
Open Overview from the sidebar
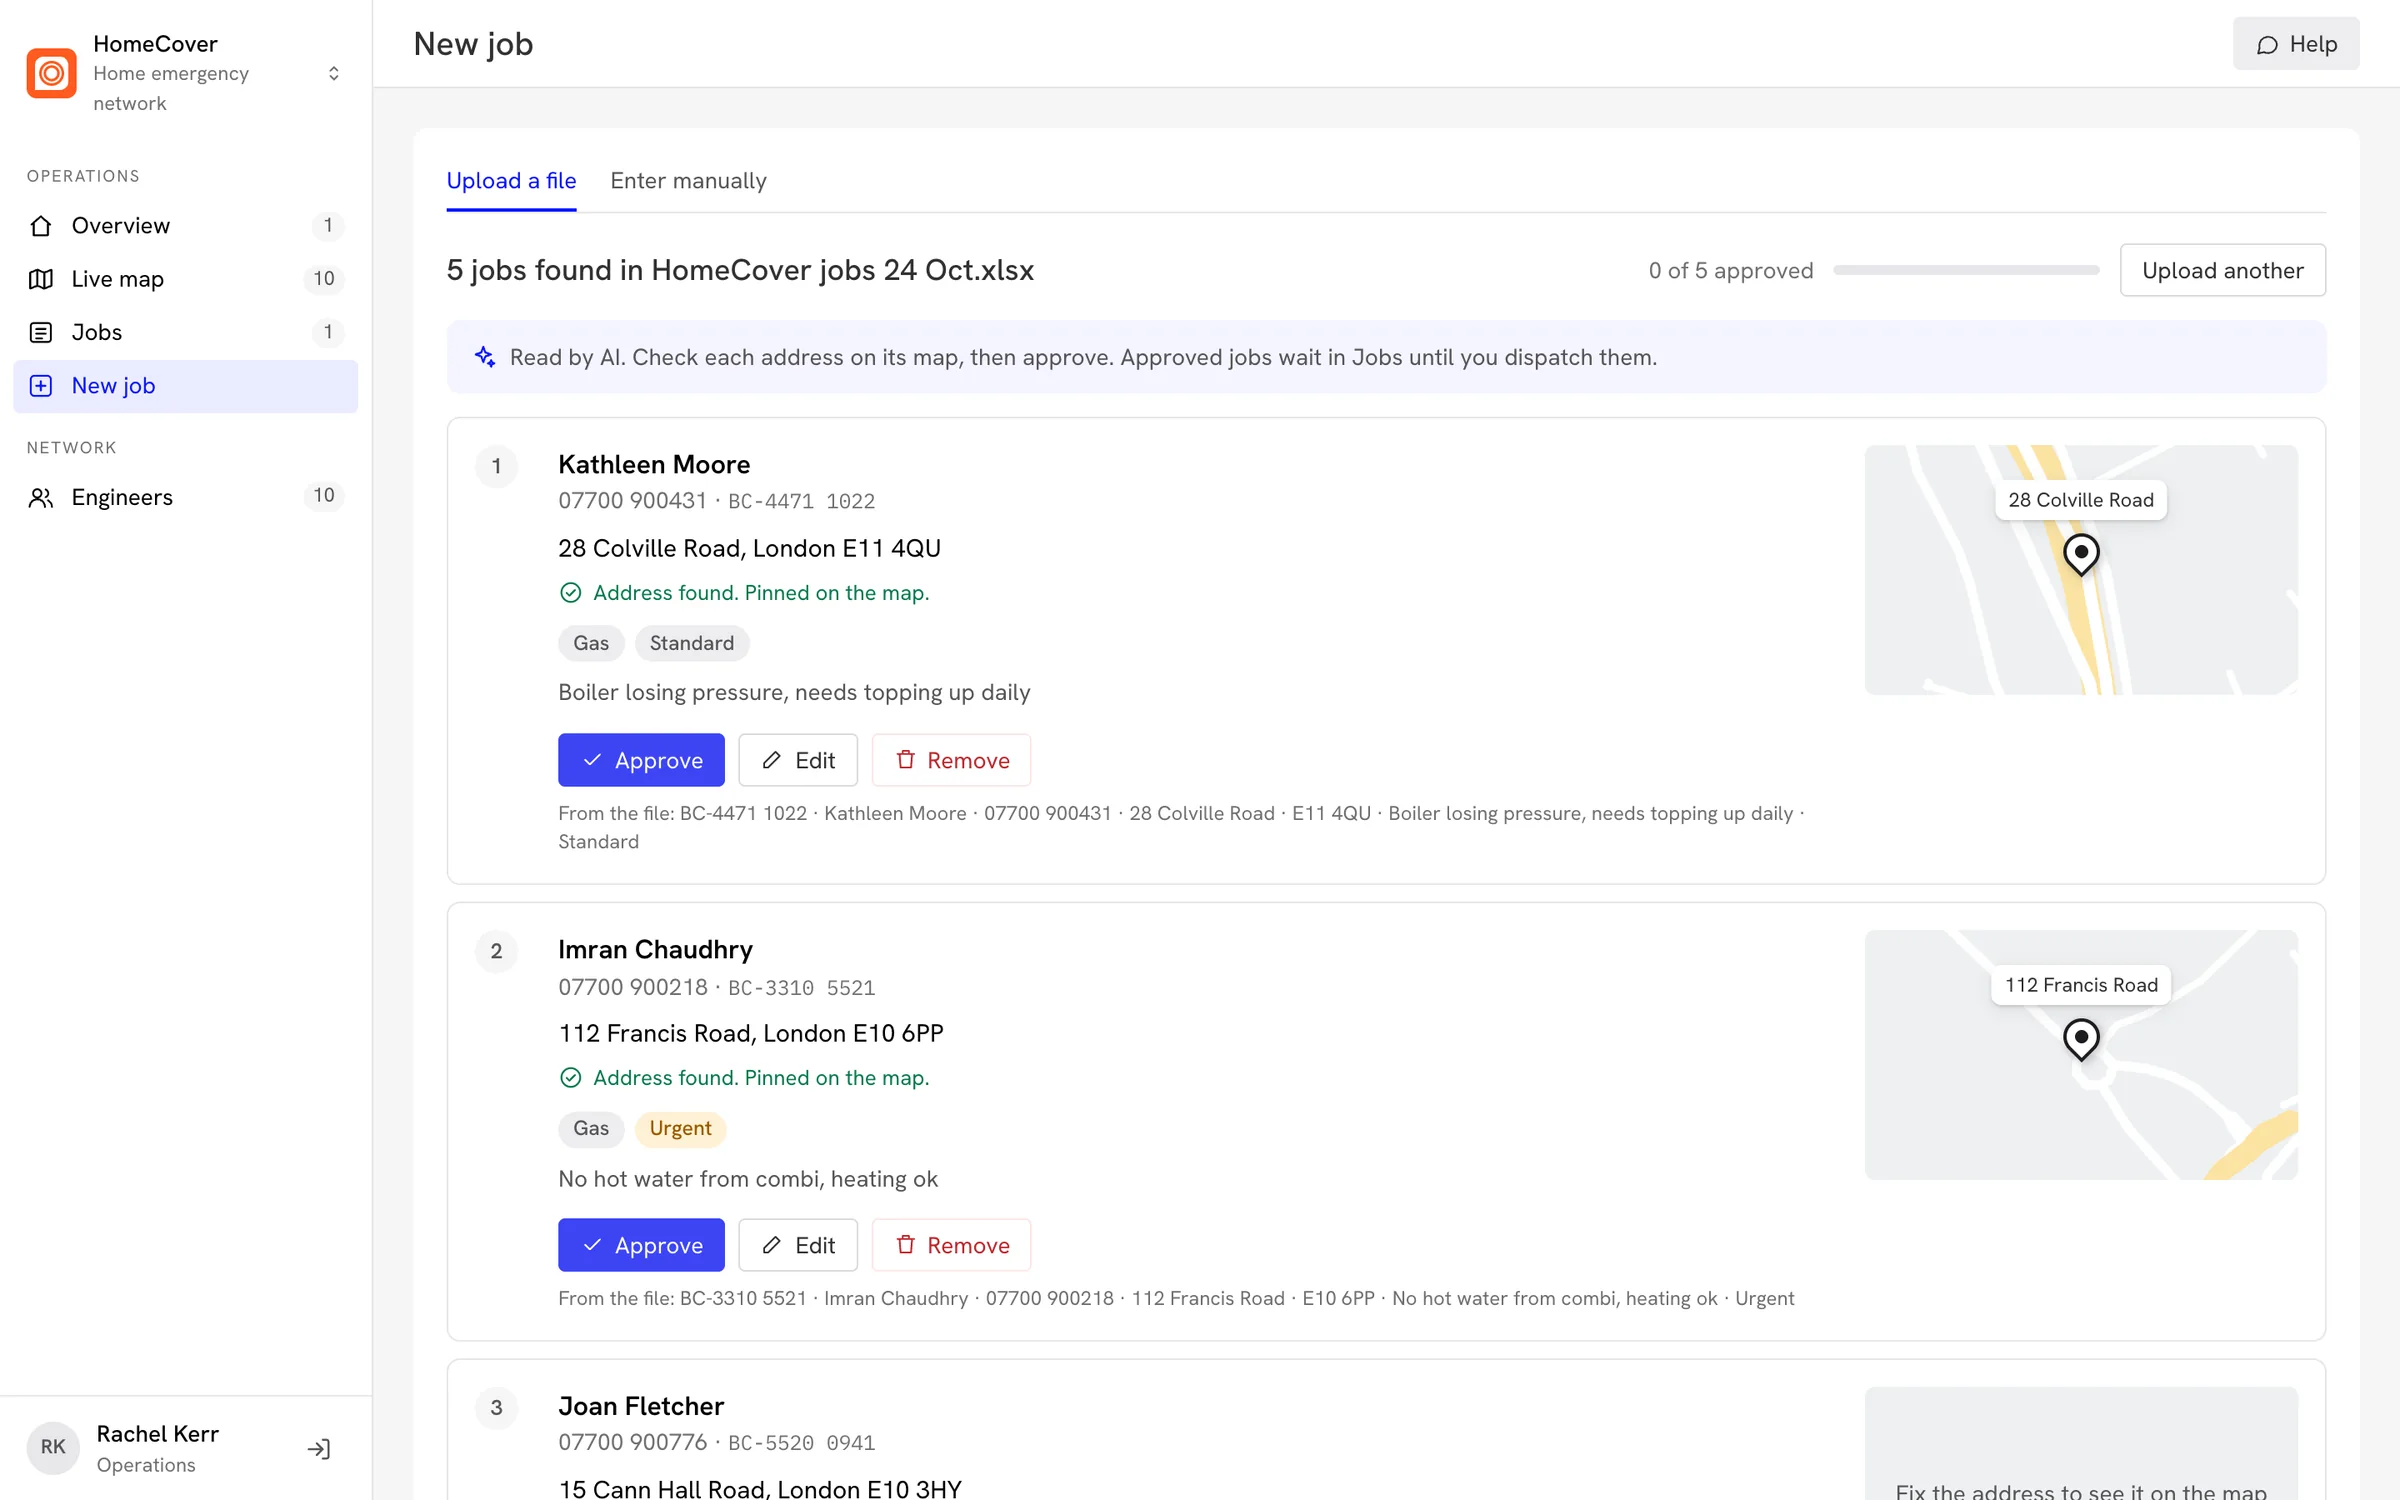(x=186, y=225)
